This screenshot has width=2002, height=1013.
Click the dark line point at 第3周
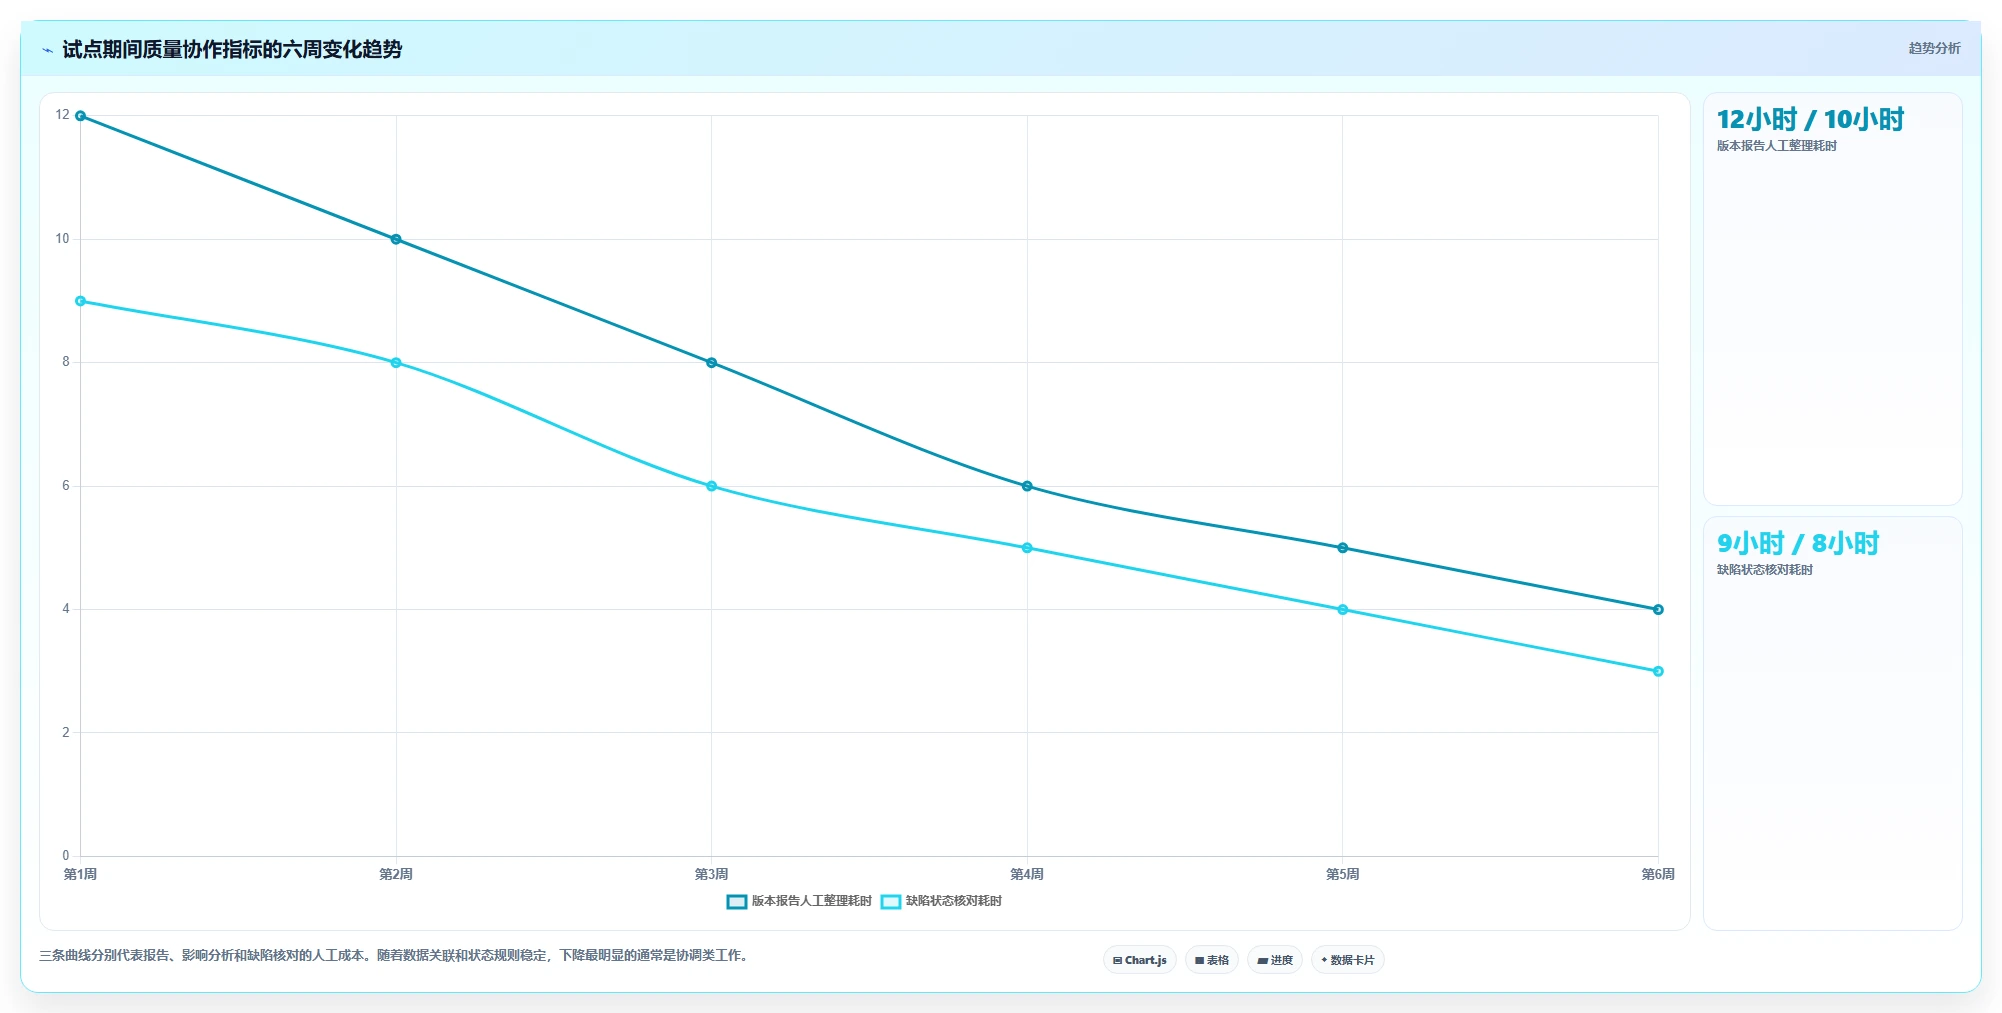pos(712,363)
